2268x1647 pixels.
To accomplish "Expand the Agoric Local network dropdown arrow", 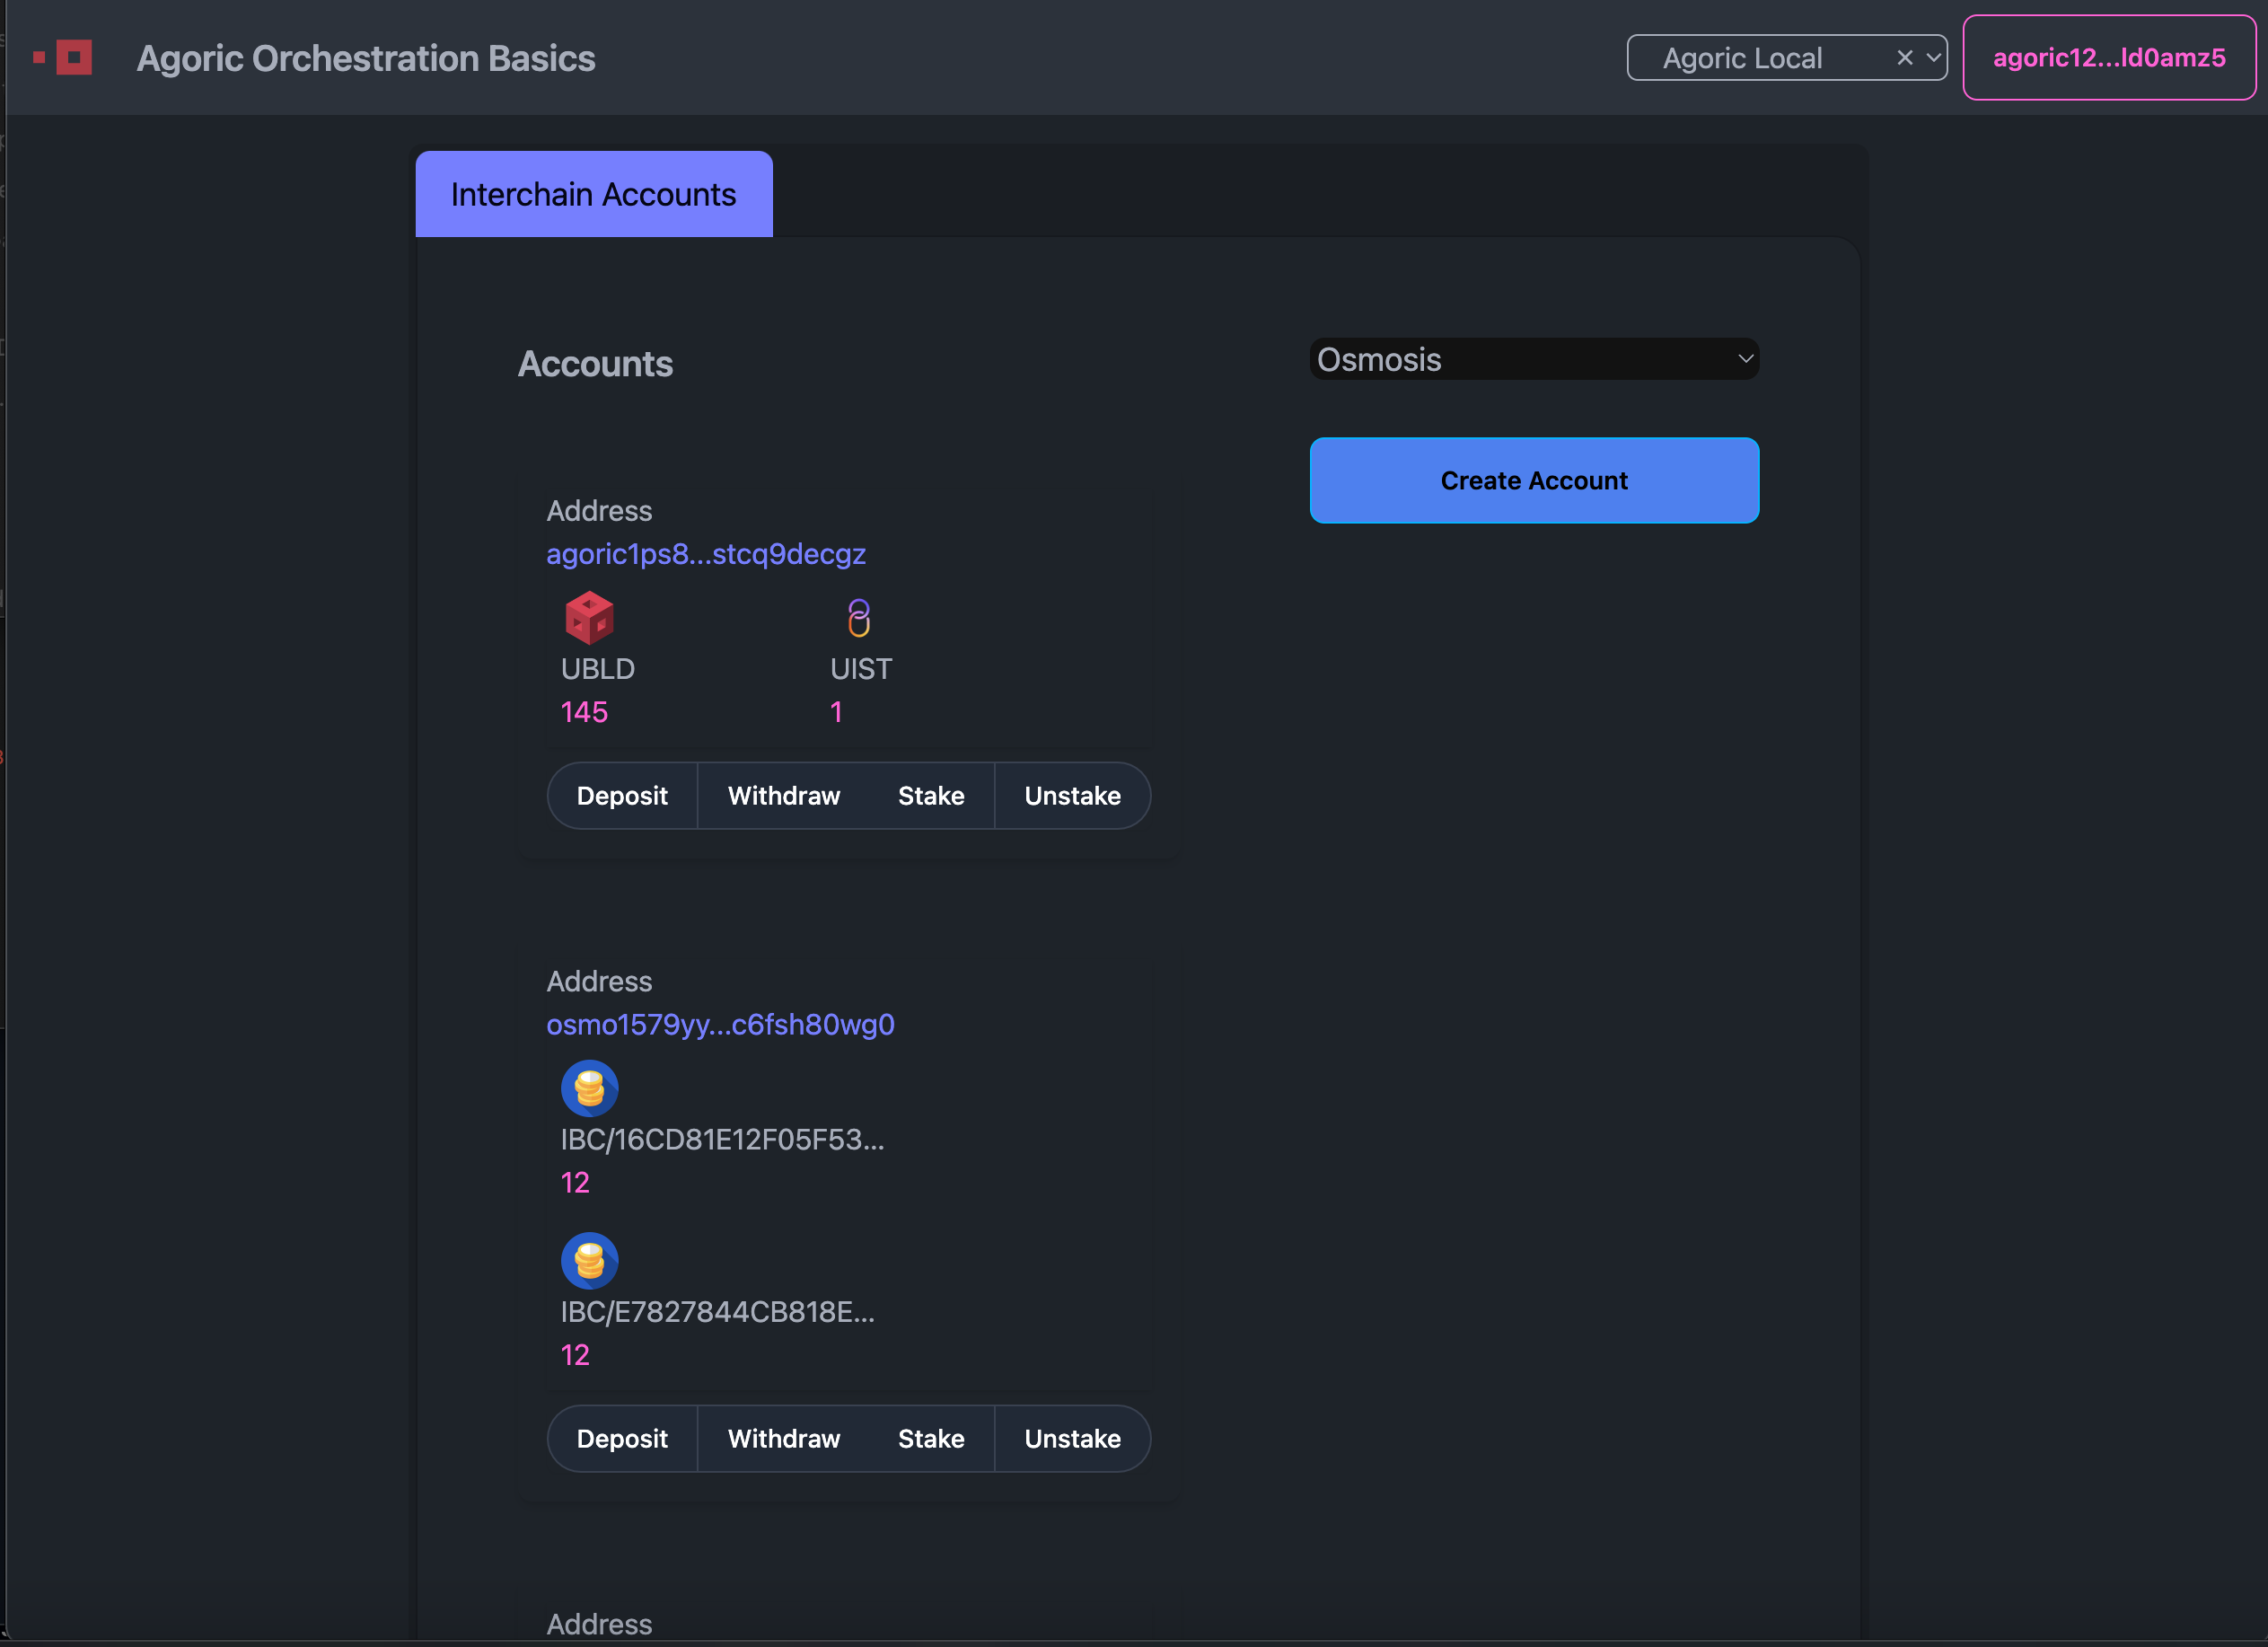I will click(1934, 58).
